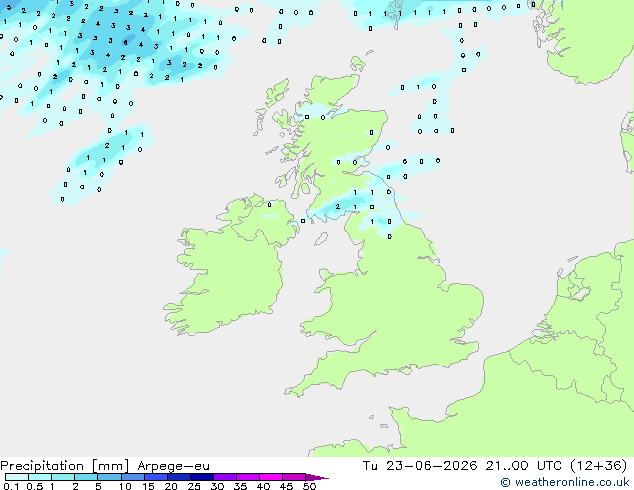Select the 2–5 mm legend color box
Screen dimensions: 634x490
point(86,477)
